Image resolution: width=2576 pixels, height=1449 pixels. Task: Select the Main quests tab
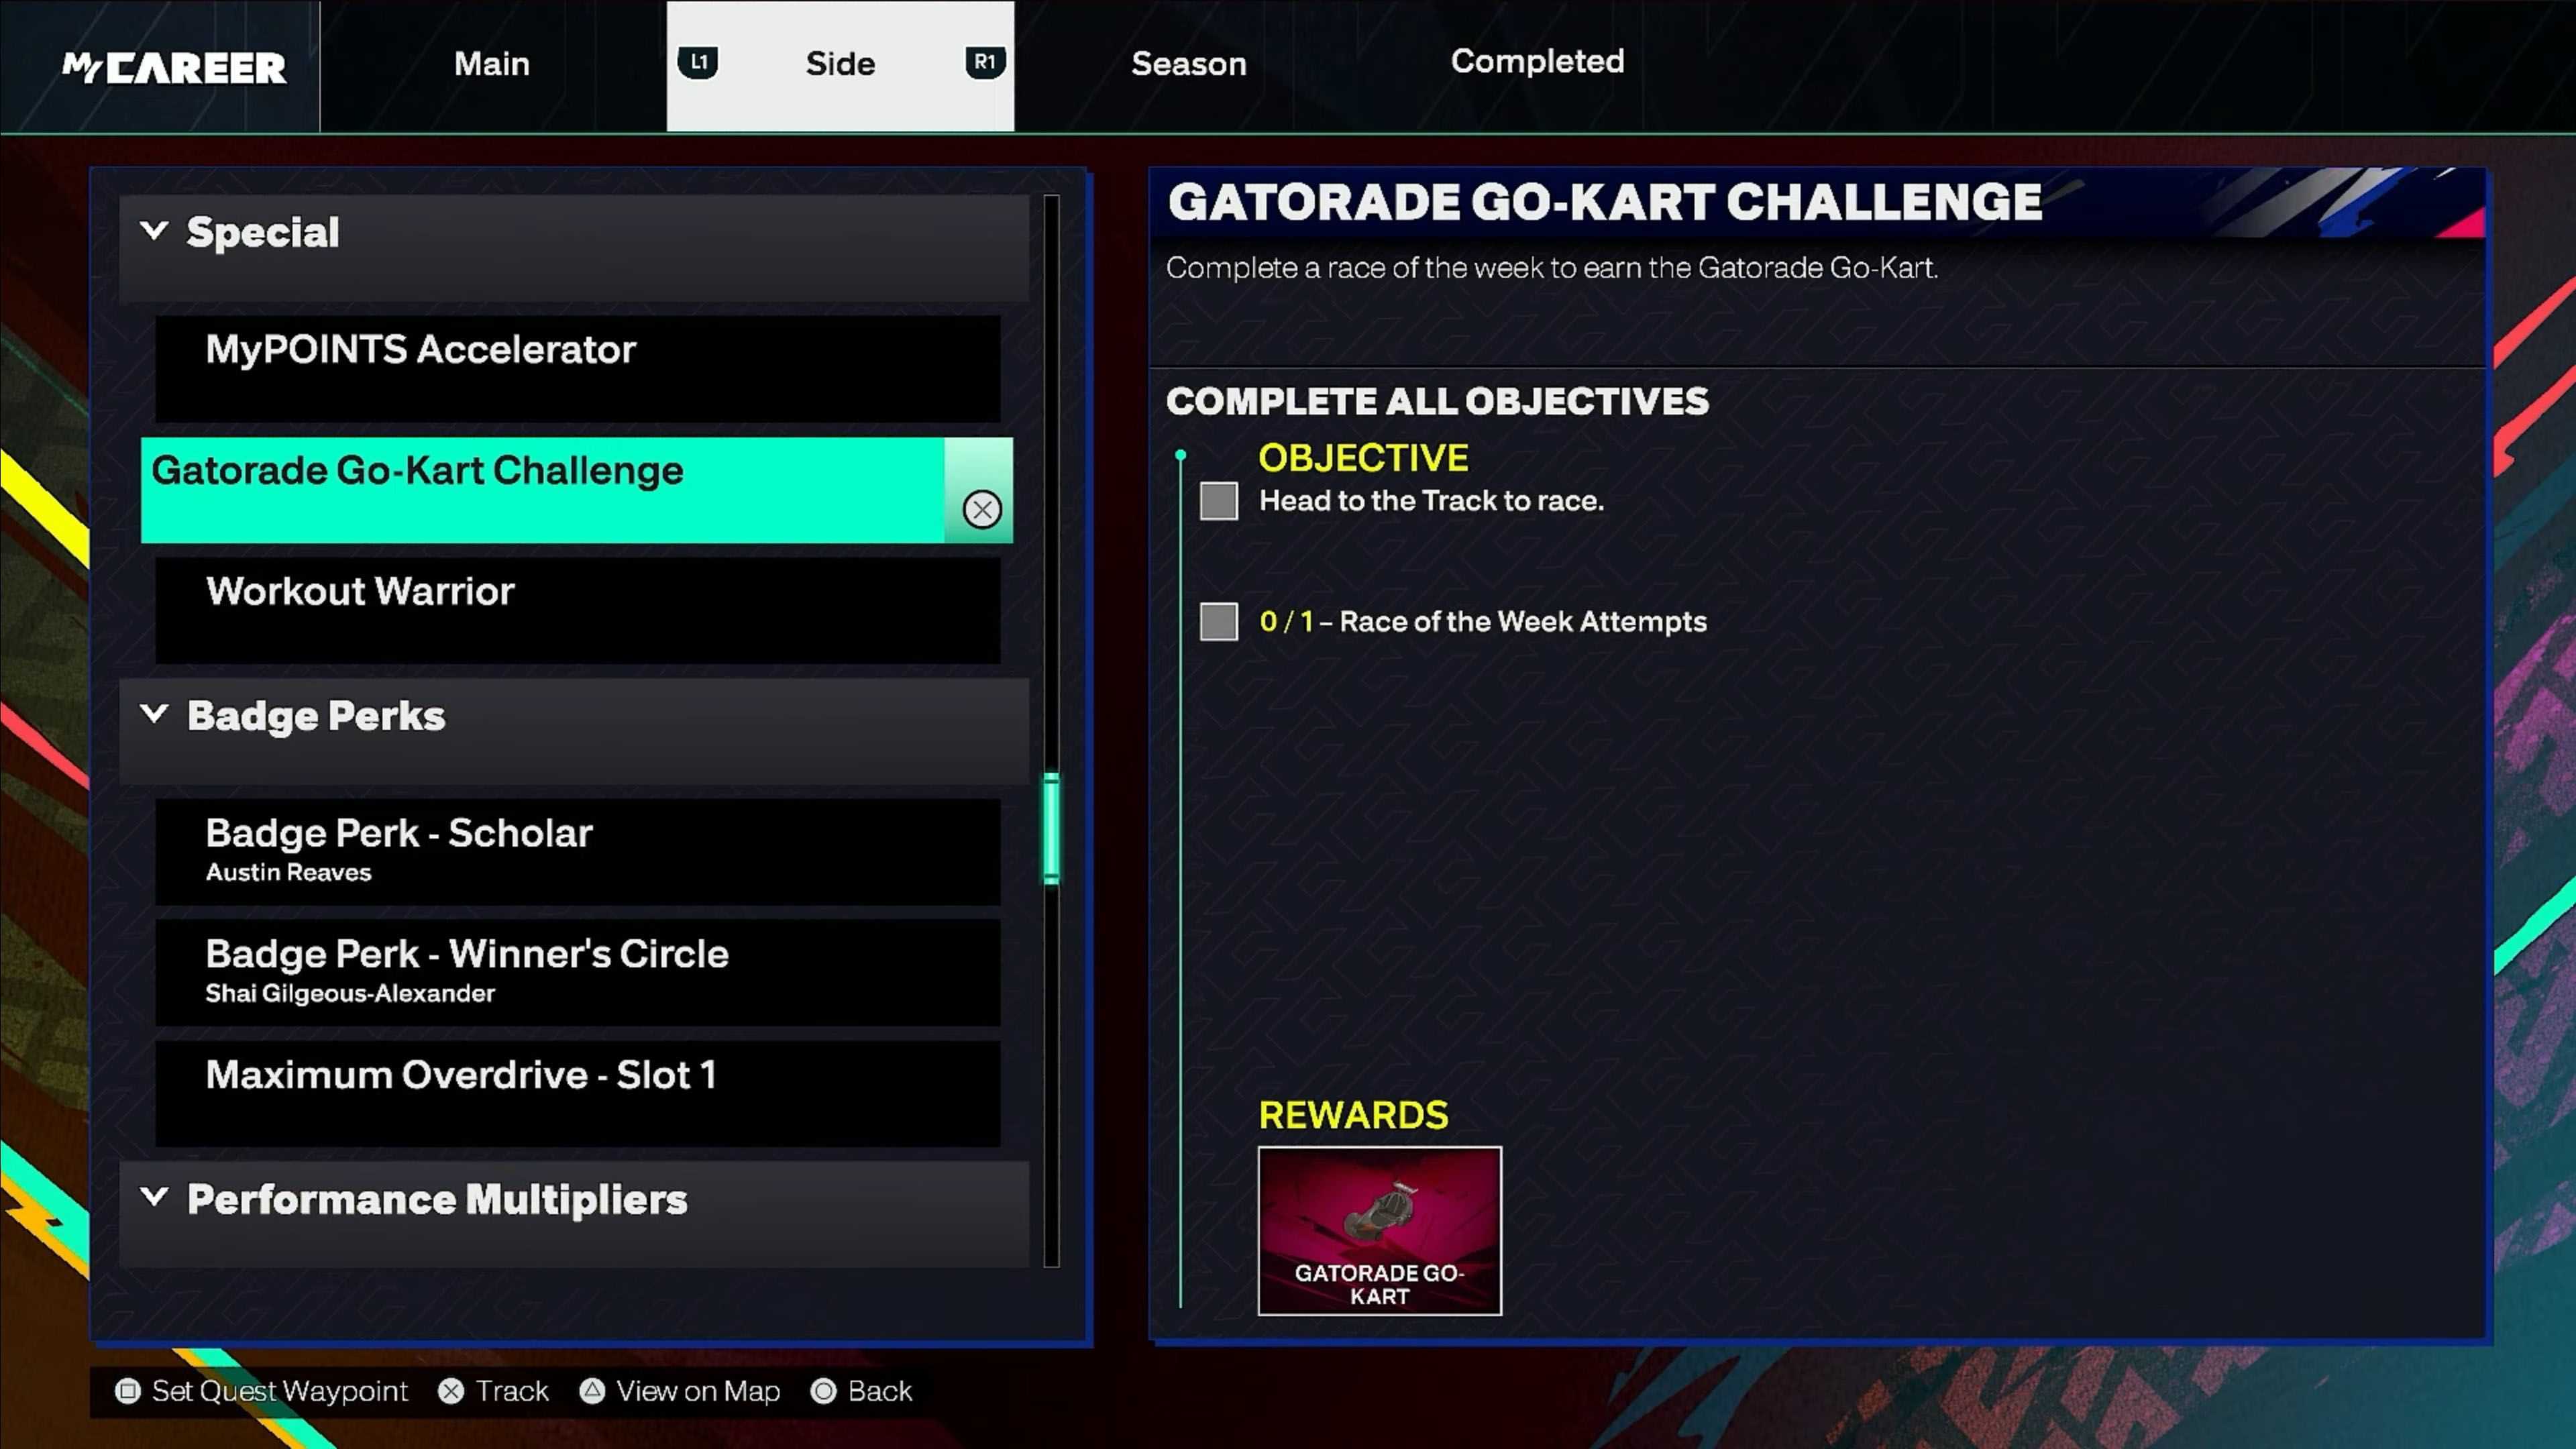coord(492,62)
